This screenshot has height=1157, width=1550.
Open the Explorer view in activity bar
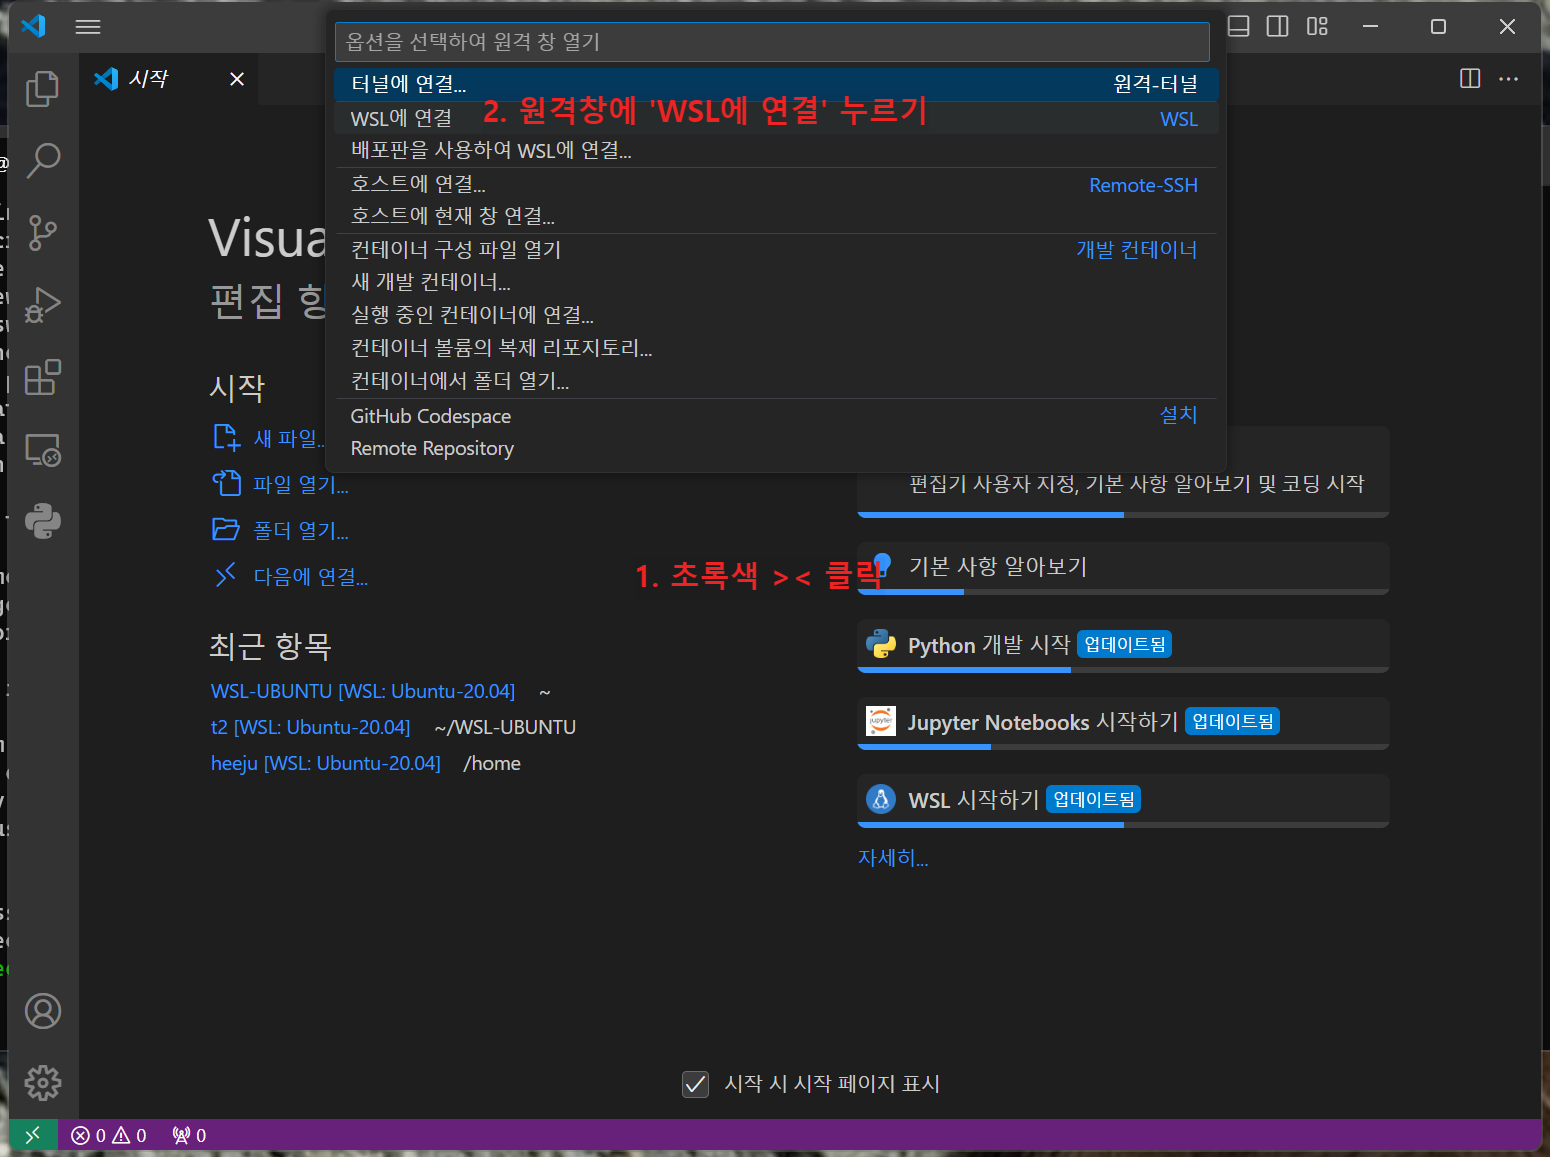pyautogui.click(x=43, y=89)
